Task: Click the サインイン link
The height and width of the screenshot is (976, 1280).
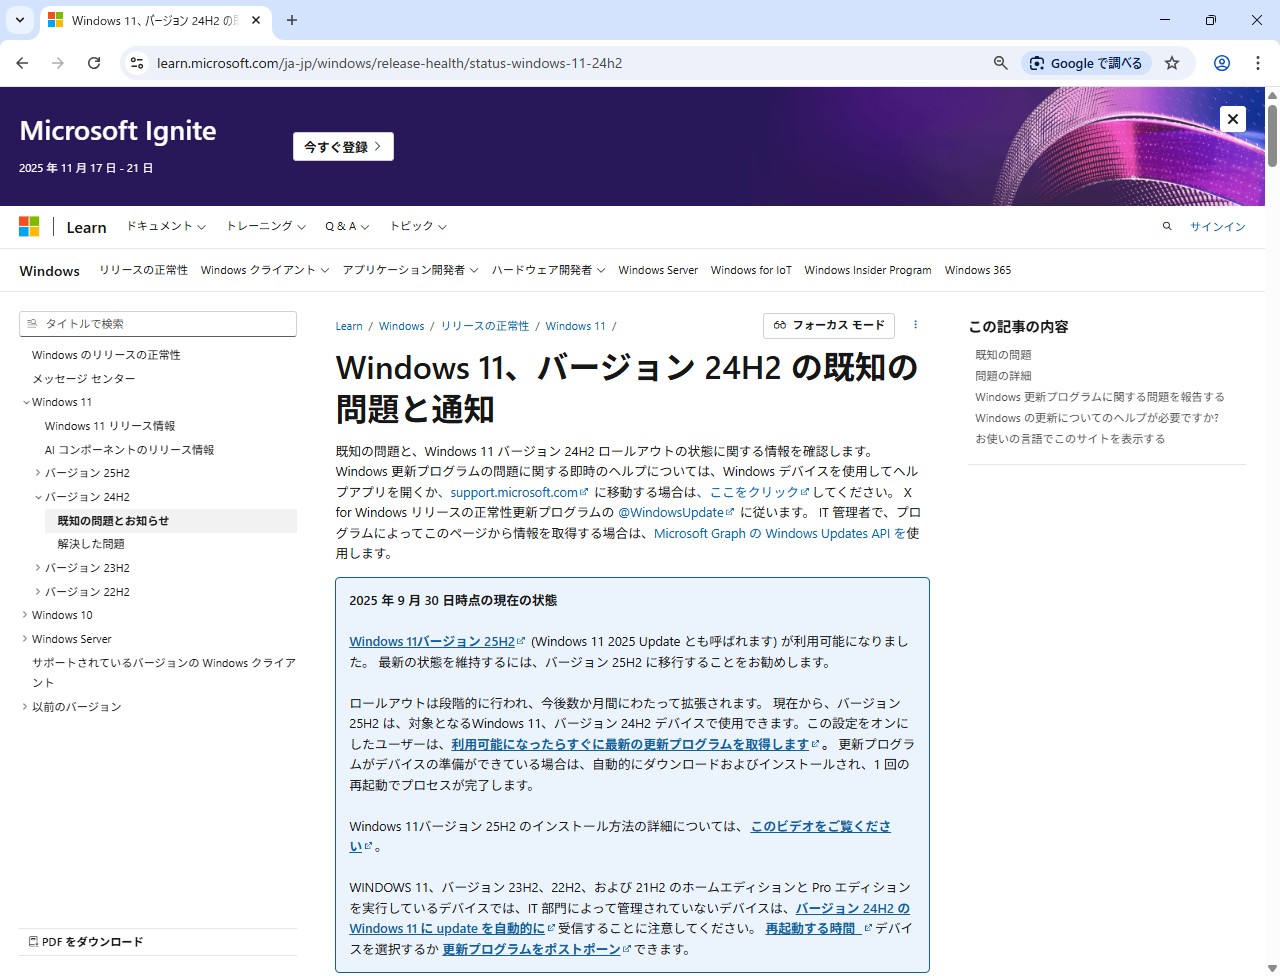Action: coord(1217,227)
